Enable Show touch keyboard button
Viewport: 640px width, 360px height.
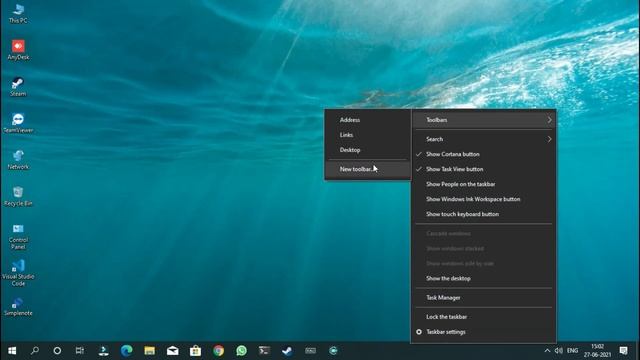(483, 214)
